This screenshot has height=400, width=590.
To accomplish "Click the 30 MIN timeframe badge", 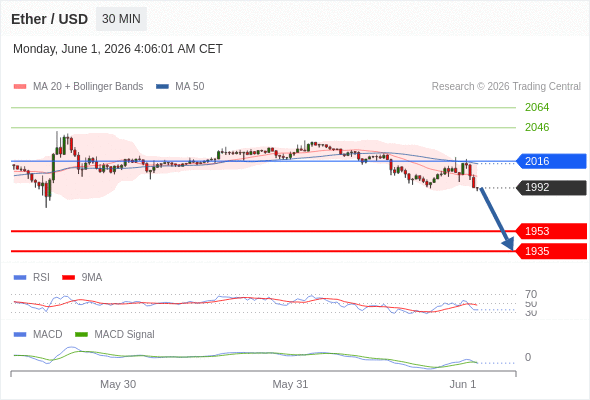I will coord(121,19).
